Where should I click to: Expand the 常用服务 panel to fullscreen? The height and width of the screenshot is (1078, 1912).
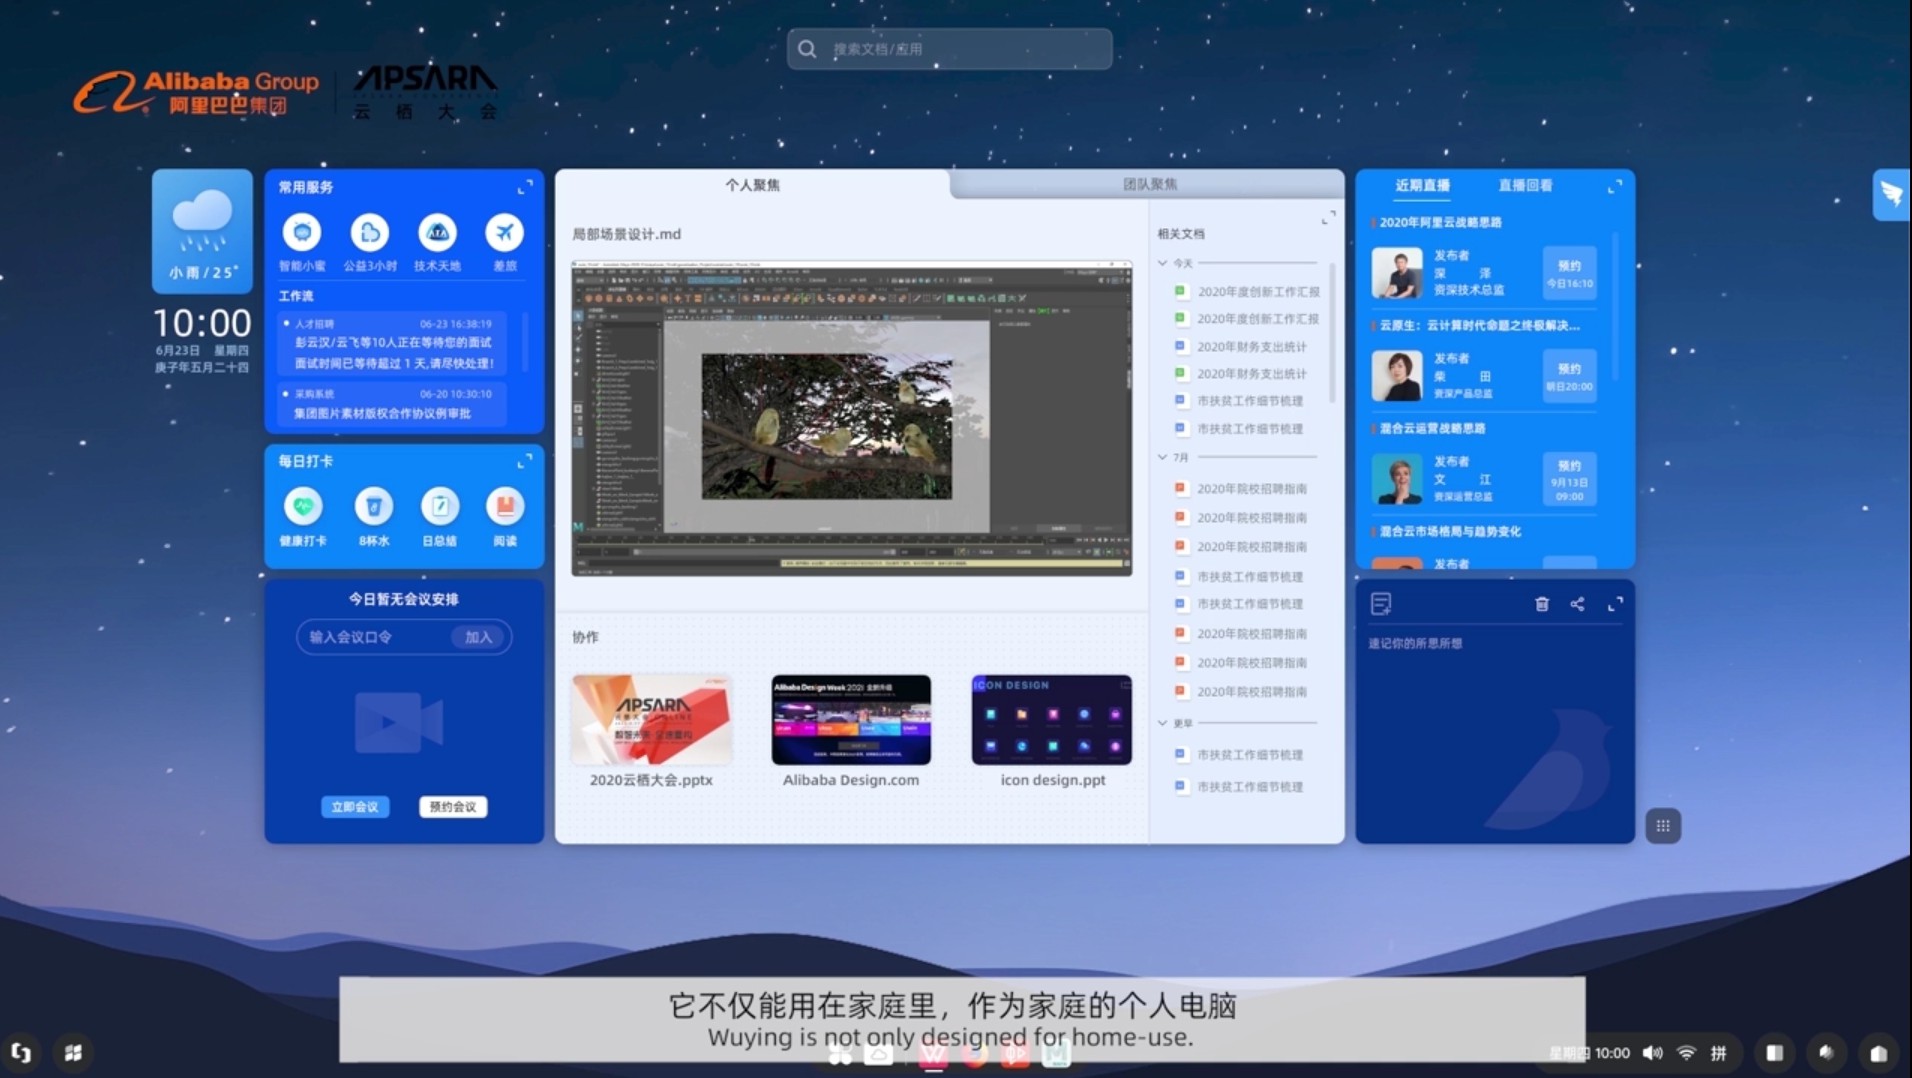tap(525, 187)
